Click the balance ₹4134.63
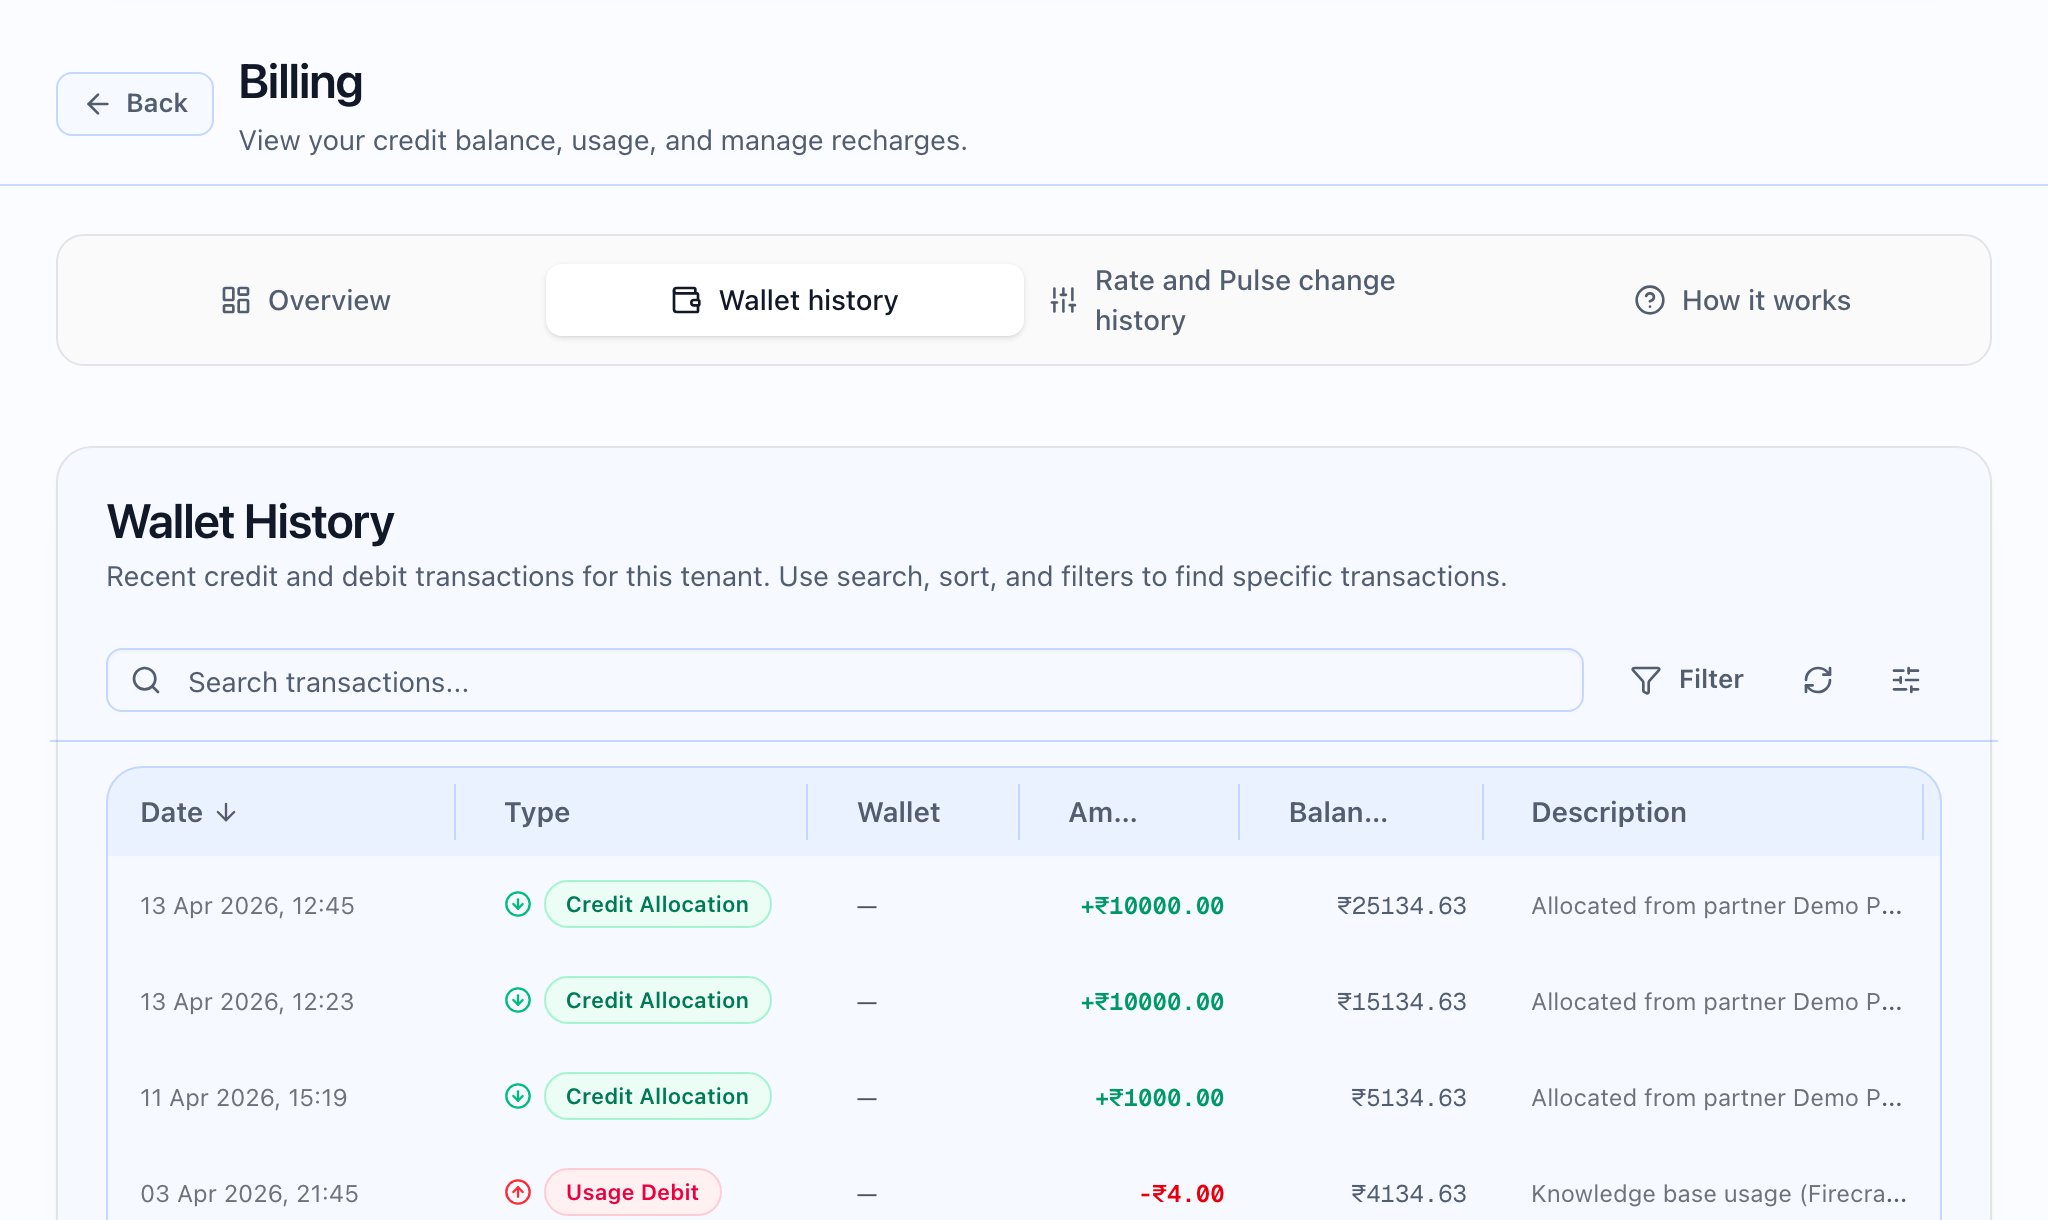2048x1220 pixels. coord(1409,1194)
